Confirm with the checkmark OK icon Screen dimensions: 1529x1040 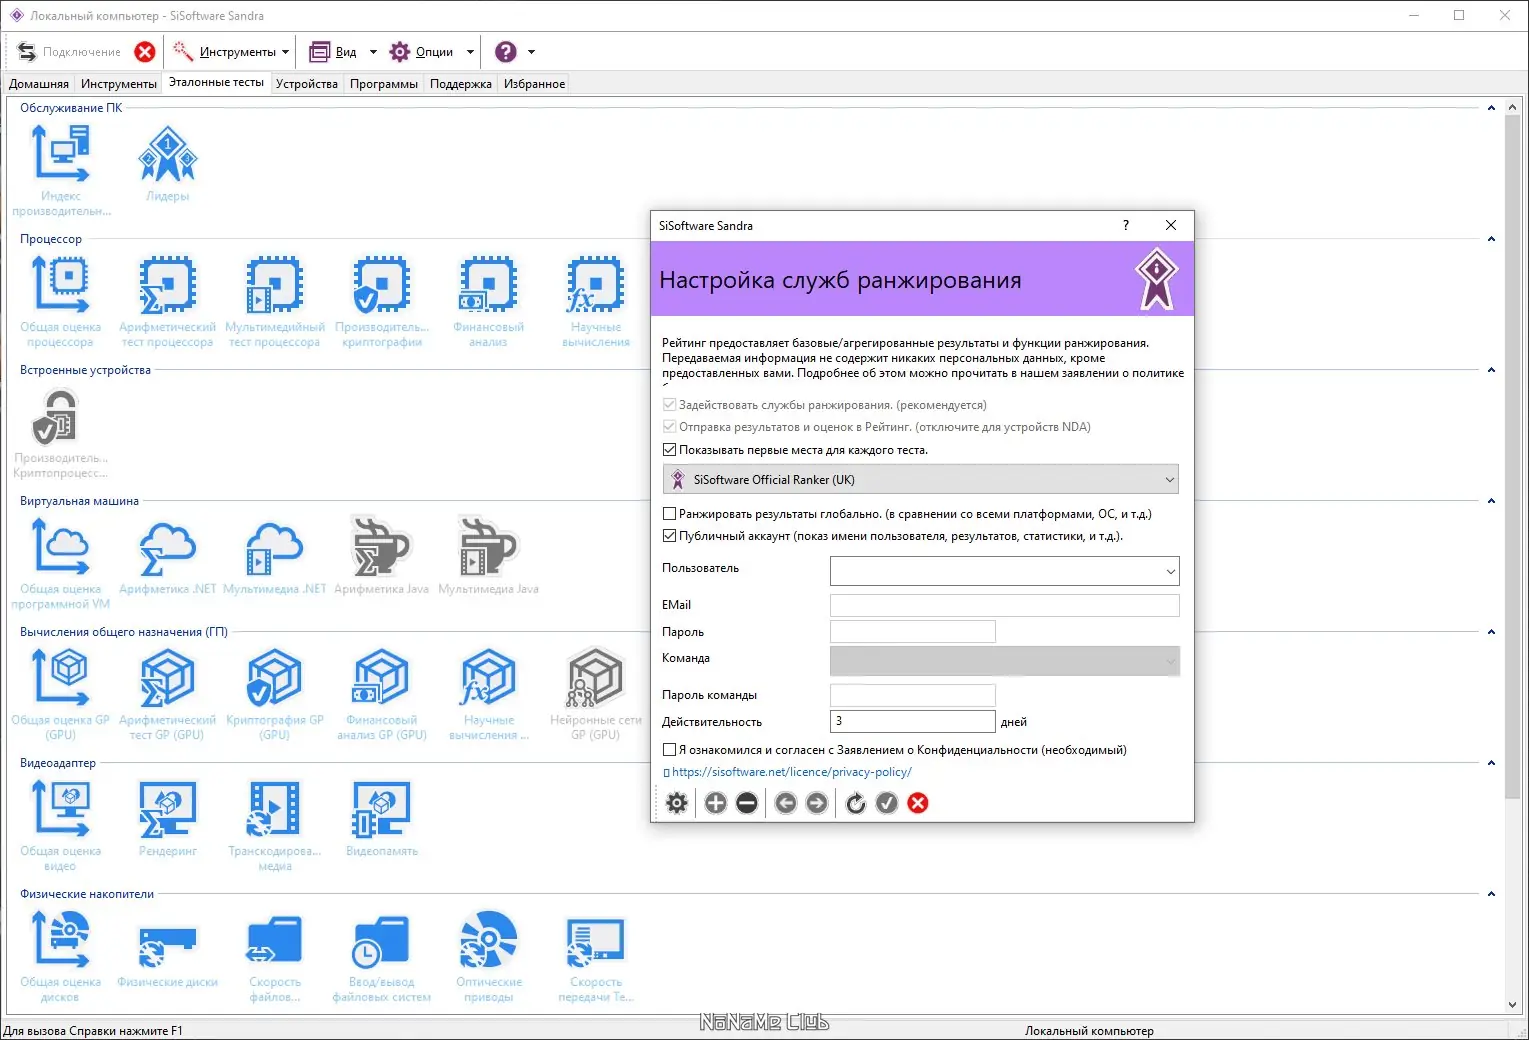pos(887,803)
